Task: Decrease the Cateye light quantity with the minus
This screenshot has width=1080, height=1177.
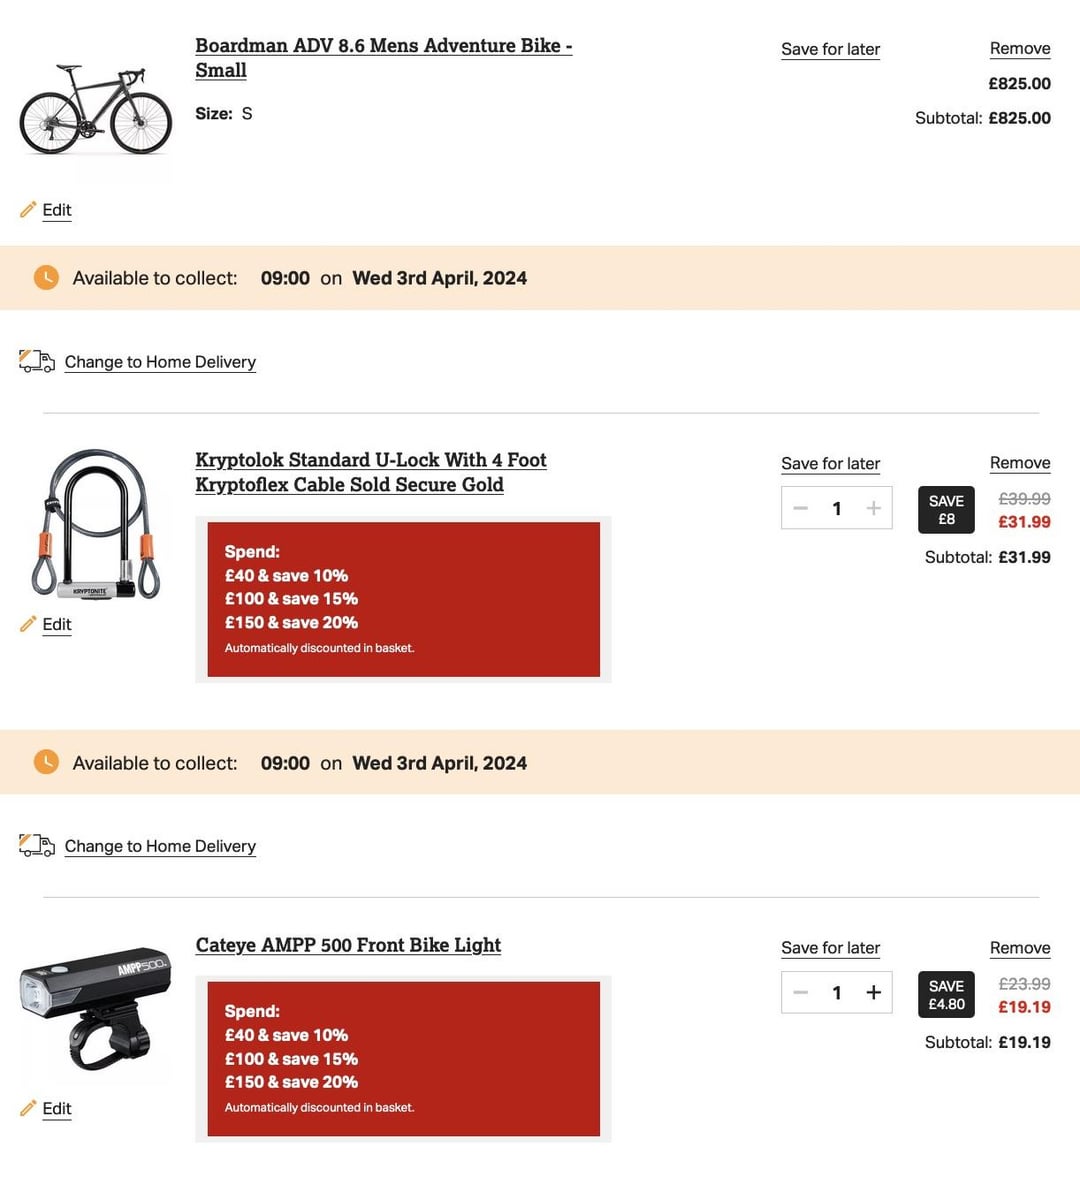Action: 801,992
